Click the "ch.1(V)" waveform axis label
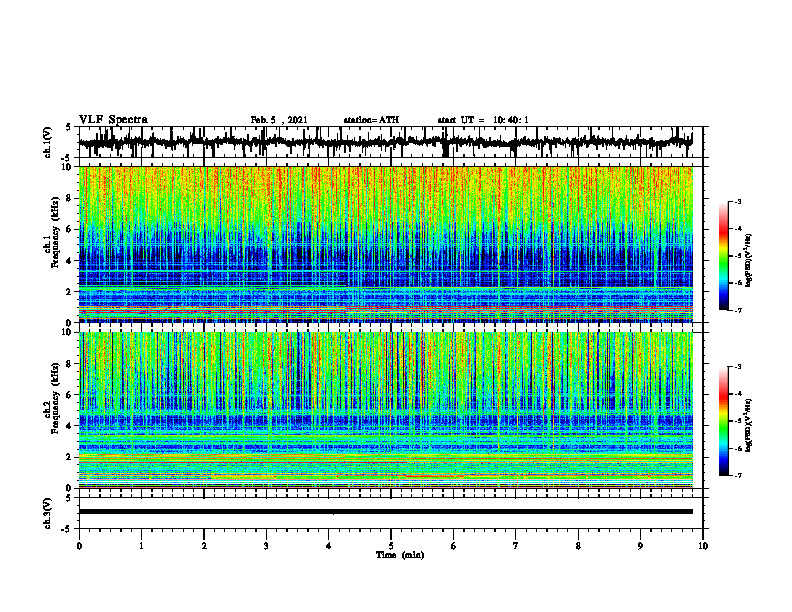The width and height of the screenshot is (792, 612). click(48, 142)
